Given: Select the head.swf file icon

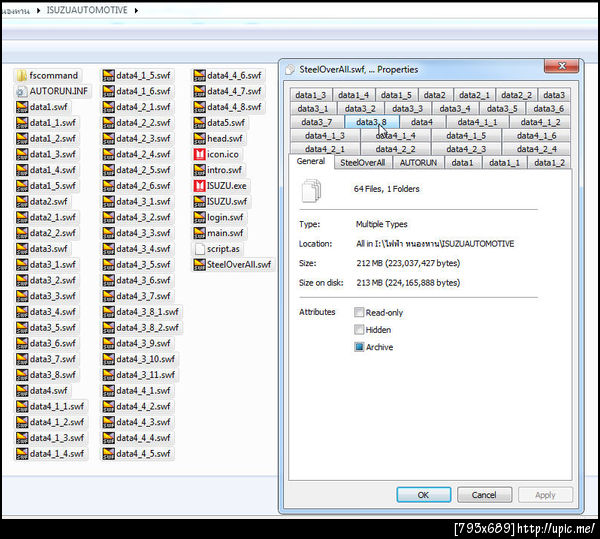Looking at the screenshot, I should pos(199,138).
